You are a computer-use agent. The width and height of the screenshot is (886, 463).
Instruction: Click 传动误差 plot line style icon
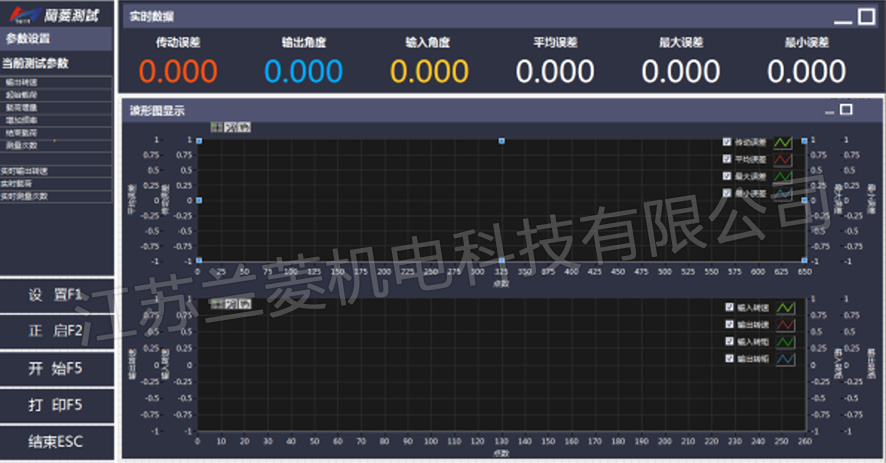point(784,143)
